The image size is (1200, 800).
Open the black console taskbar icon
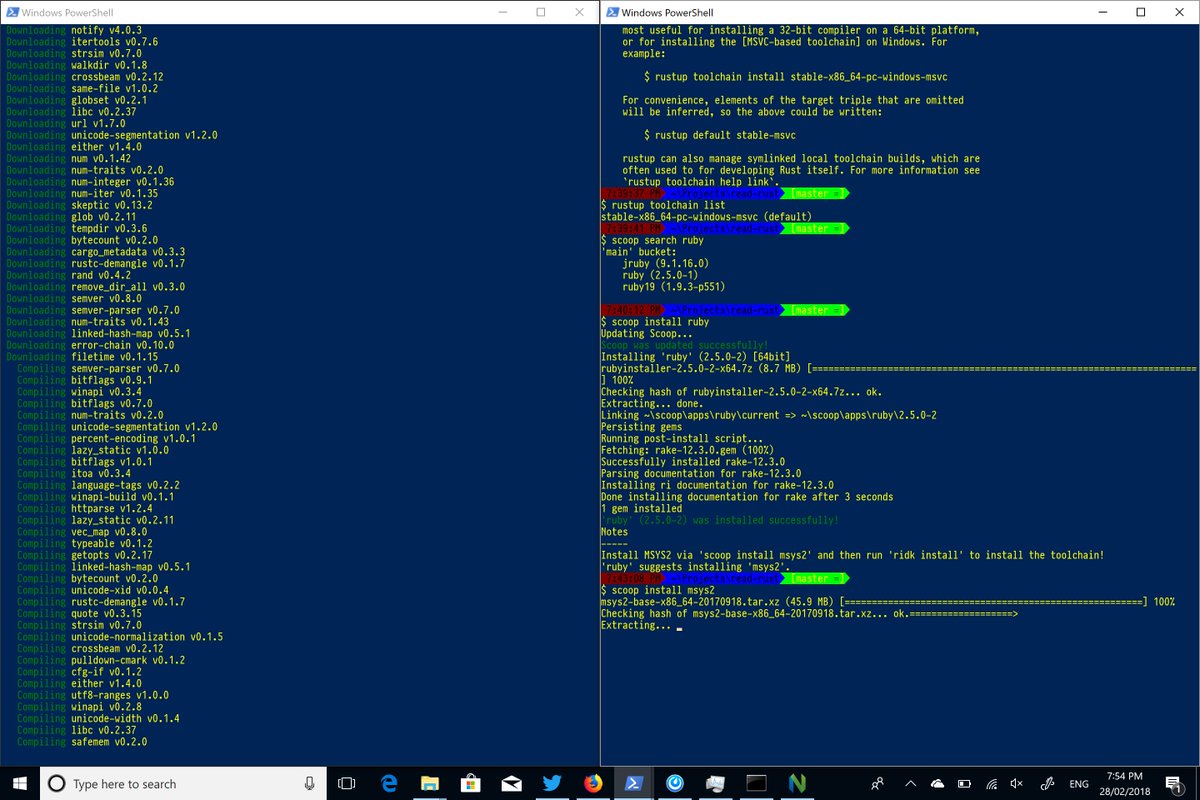758,784
